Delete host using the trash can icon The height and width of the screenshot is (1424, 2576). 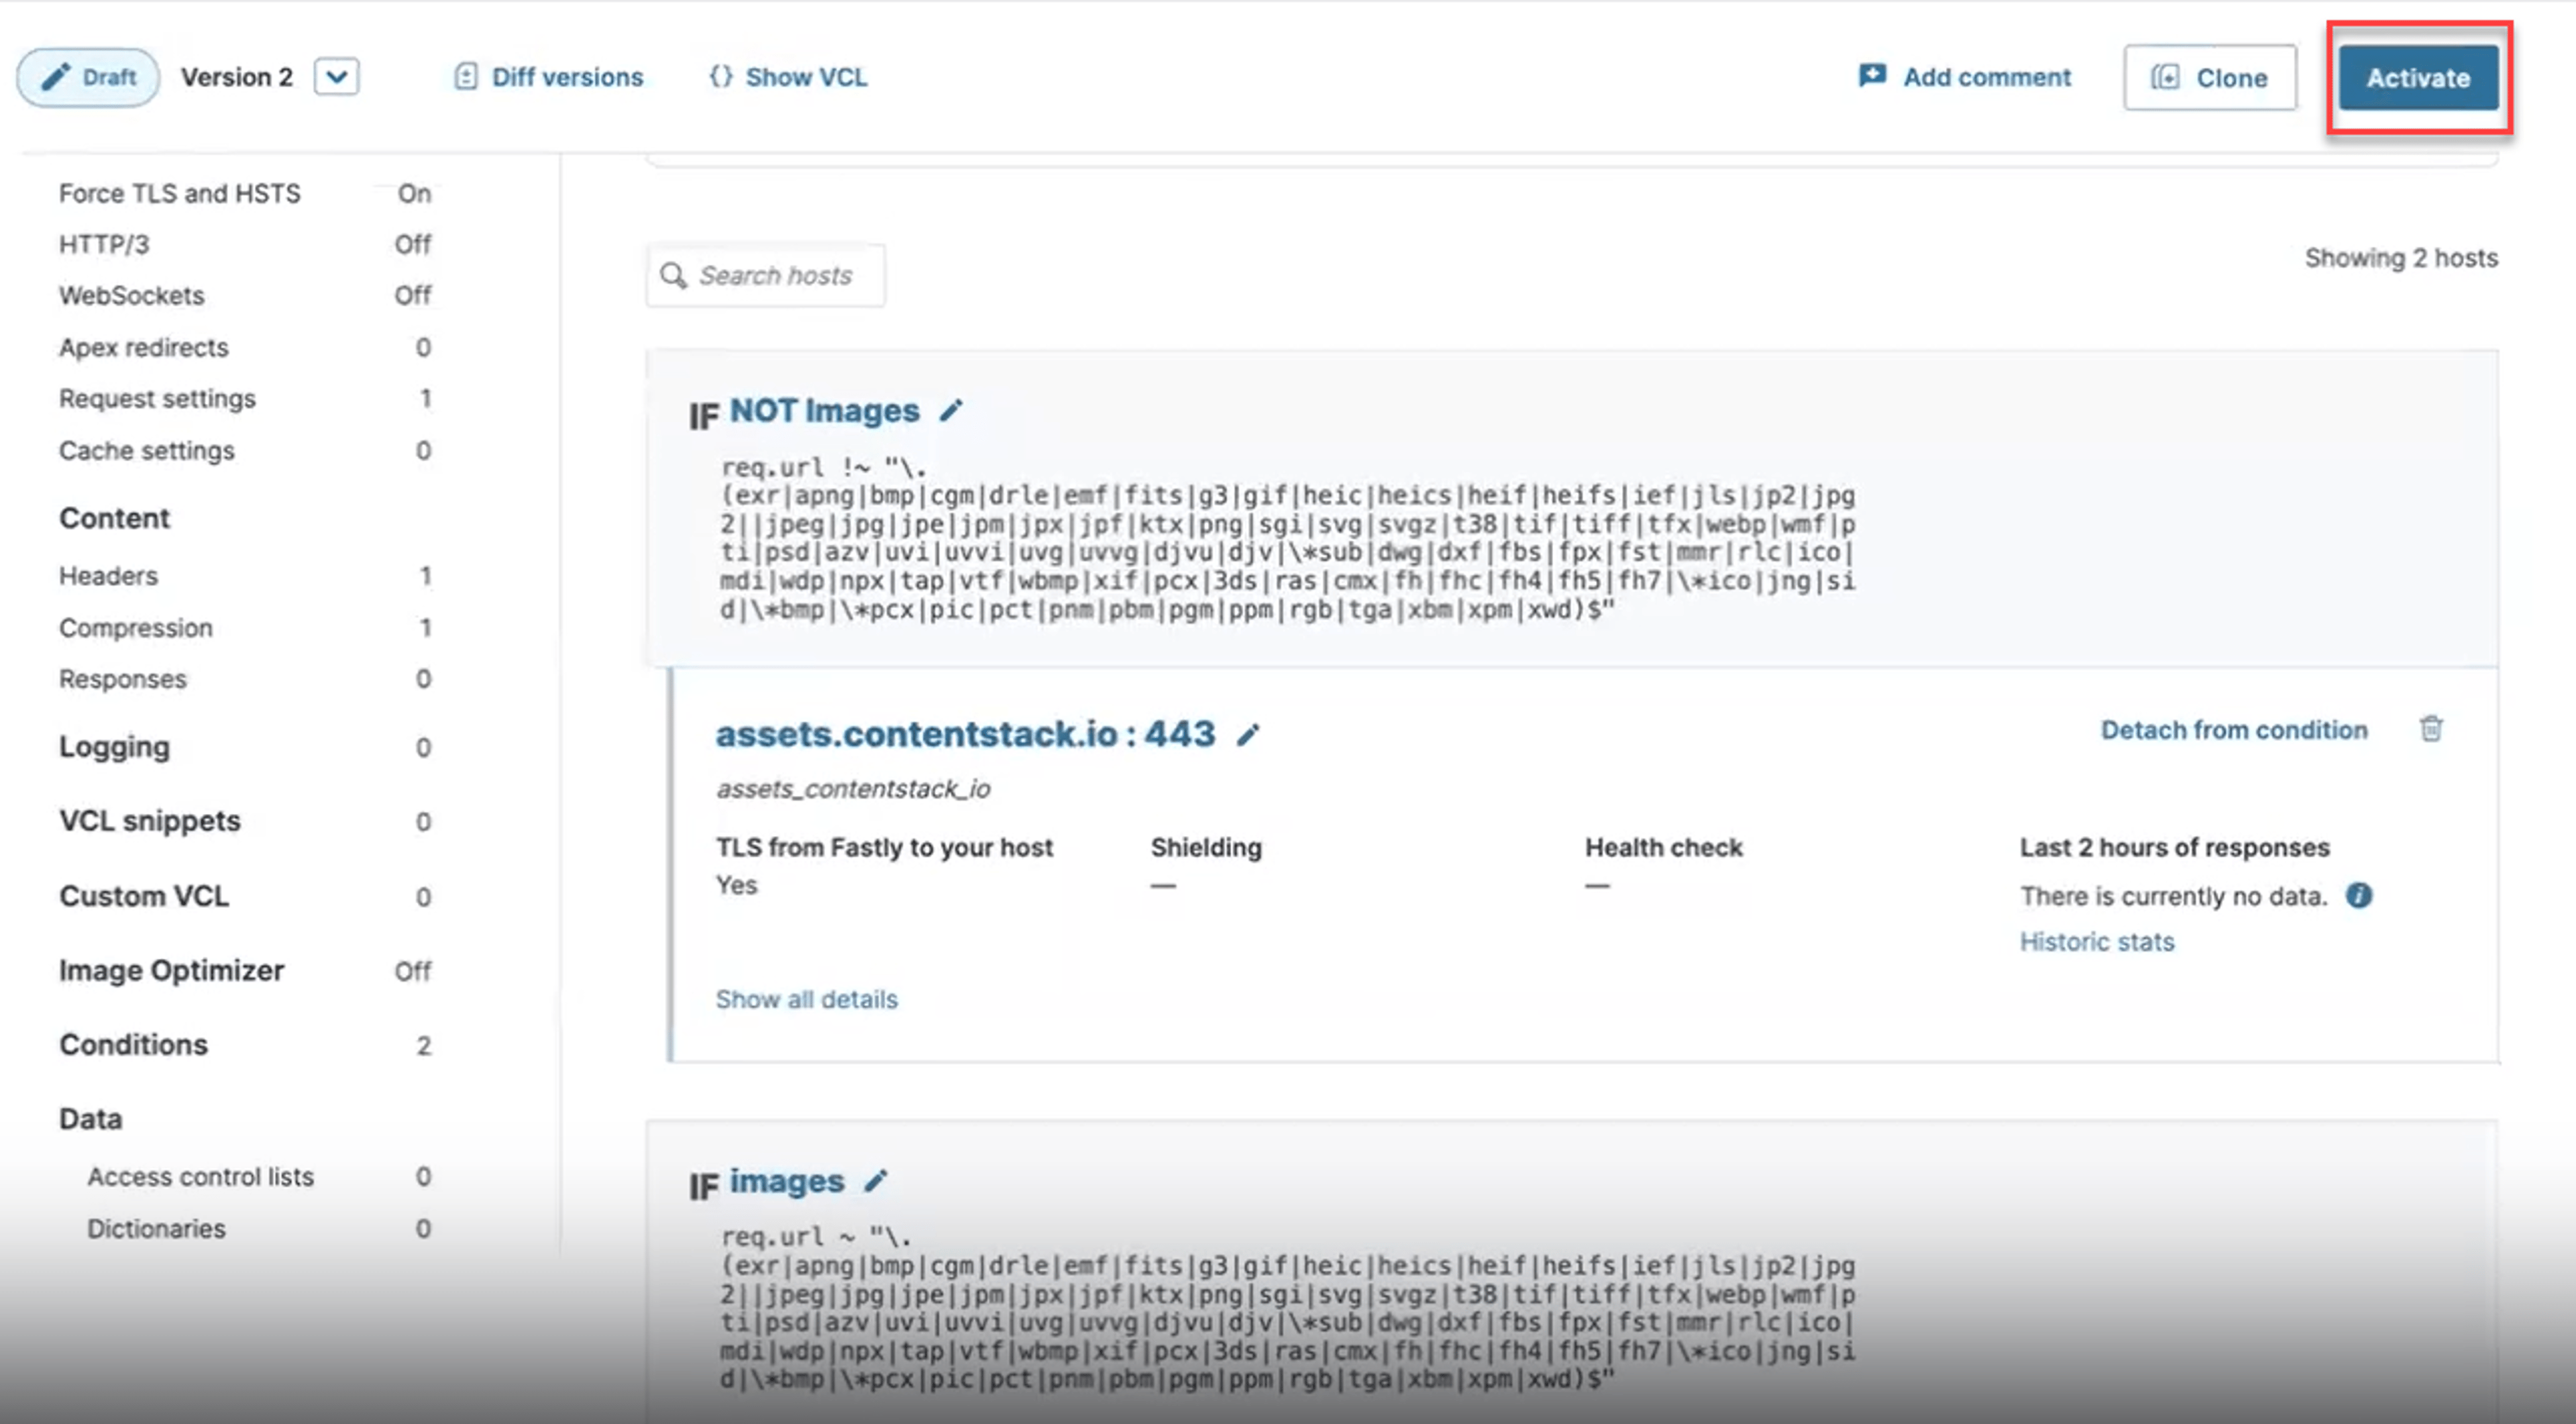click(x=2431, y=729)
